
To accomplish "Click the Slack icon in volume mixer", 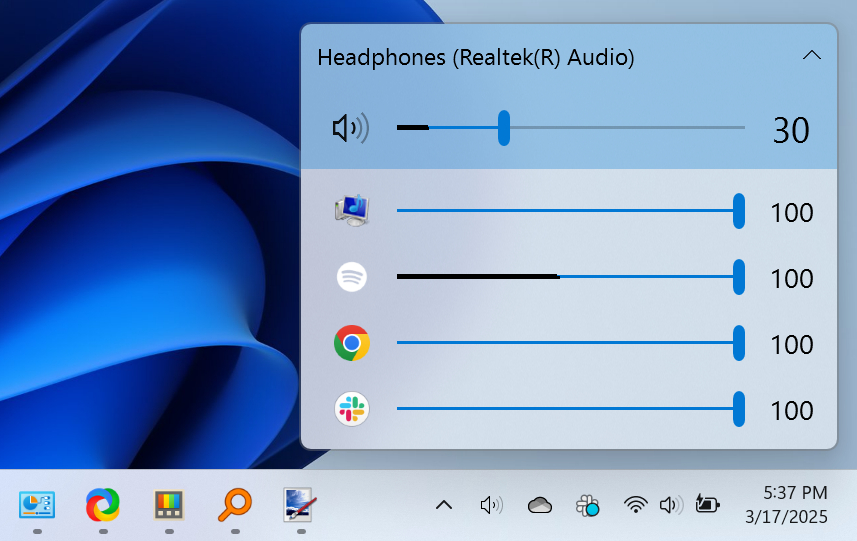I will click(352, 409).
